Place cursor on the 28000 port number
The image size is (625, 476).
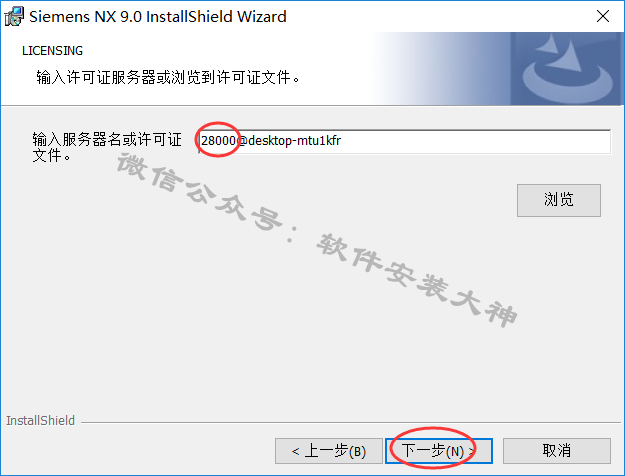pos(218,141)
